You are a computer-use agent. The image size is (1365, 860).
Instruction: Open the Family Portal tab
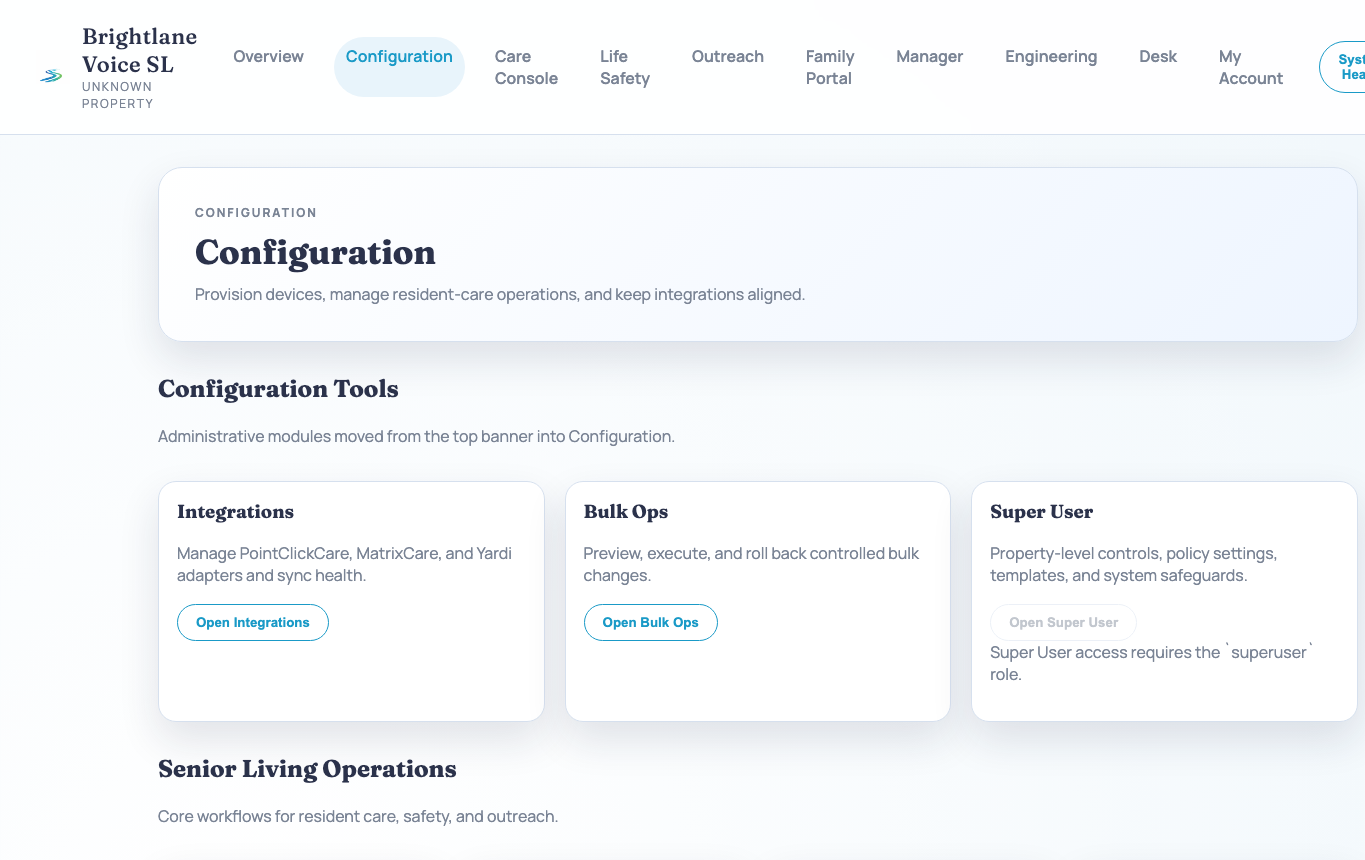[830, 67]
